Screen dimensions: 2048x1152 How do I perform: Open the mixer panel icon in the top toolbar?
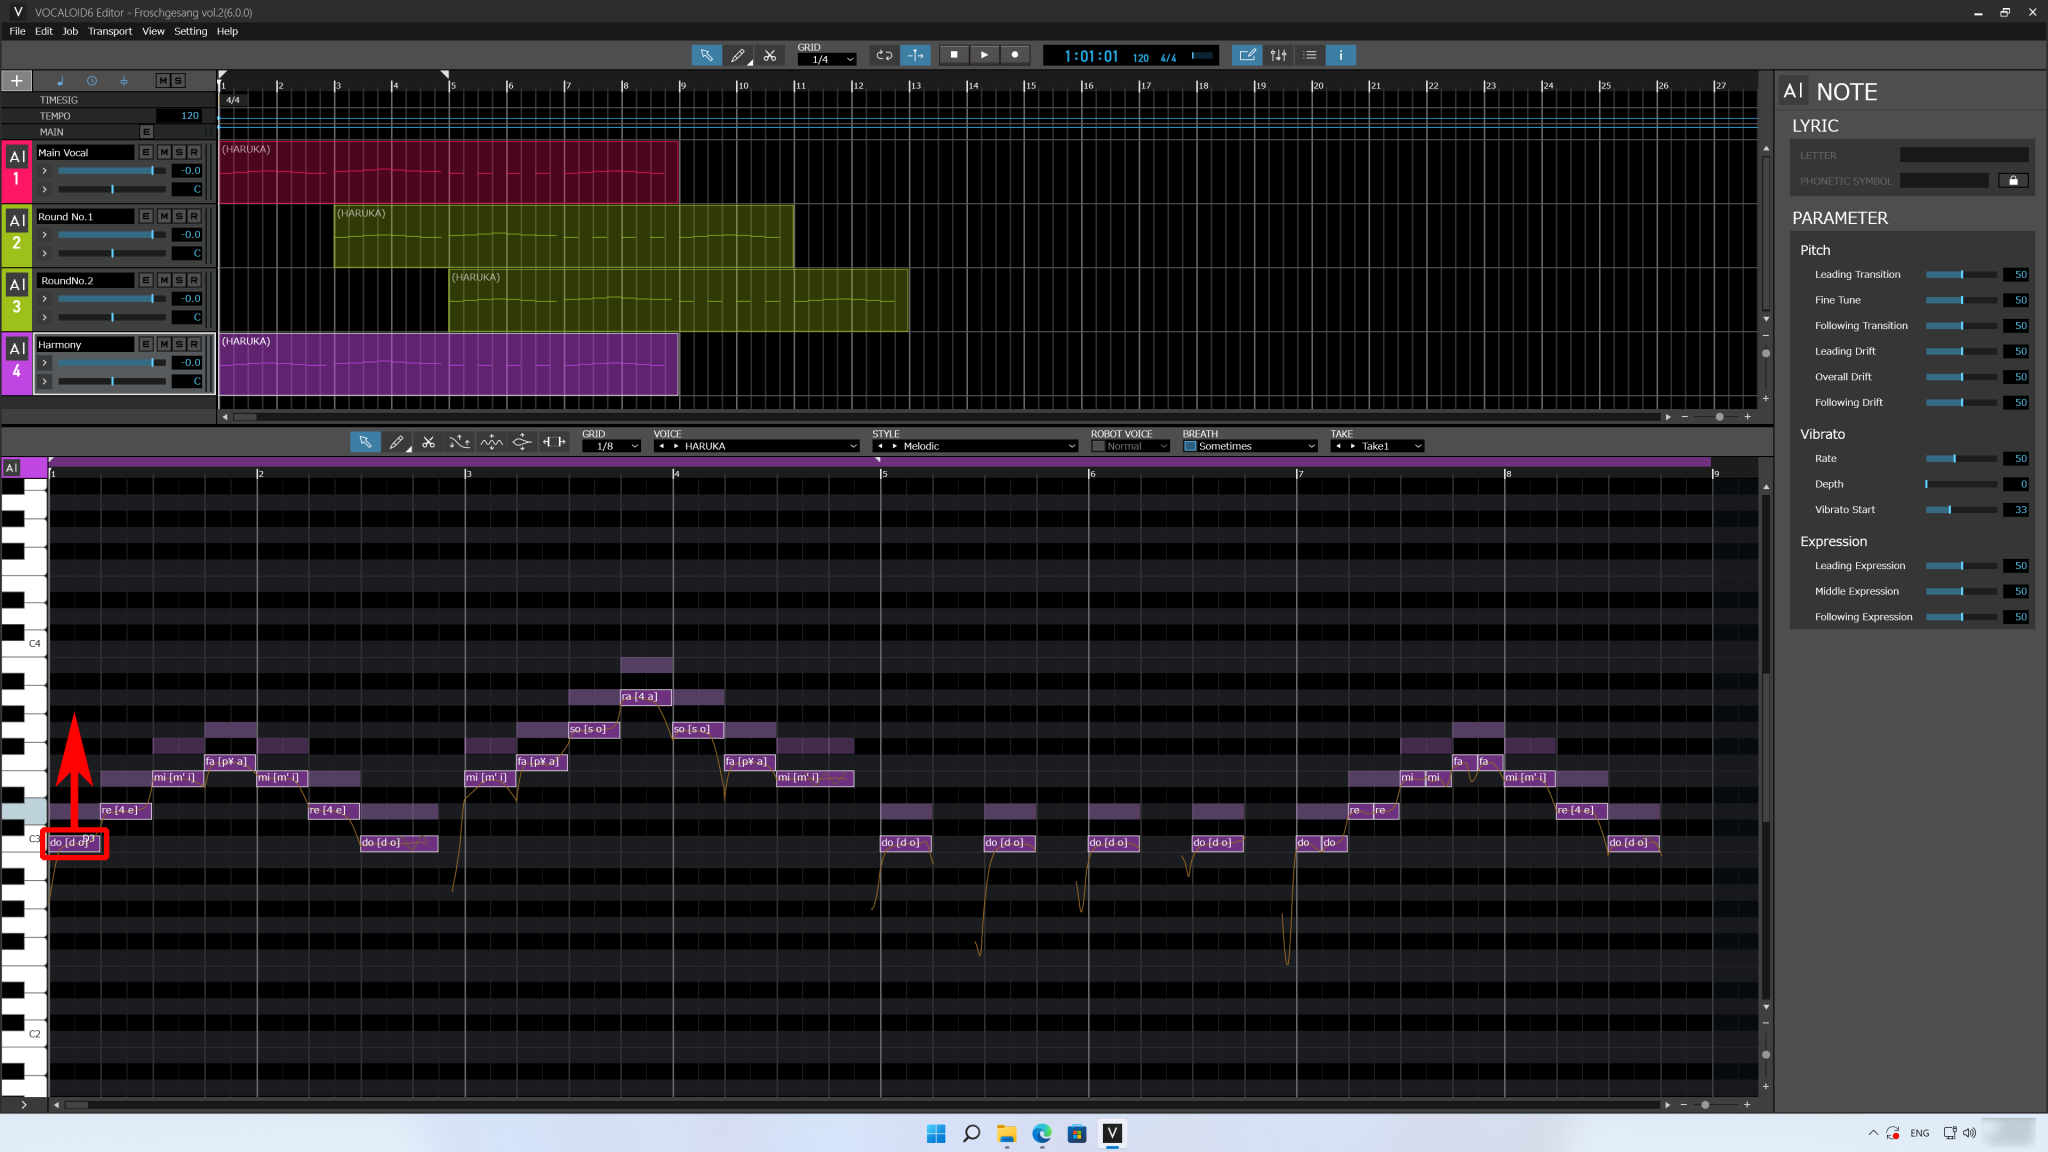point(1278,55)
